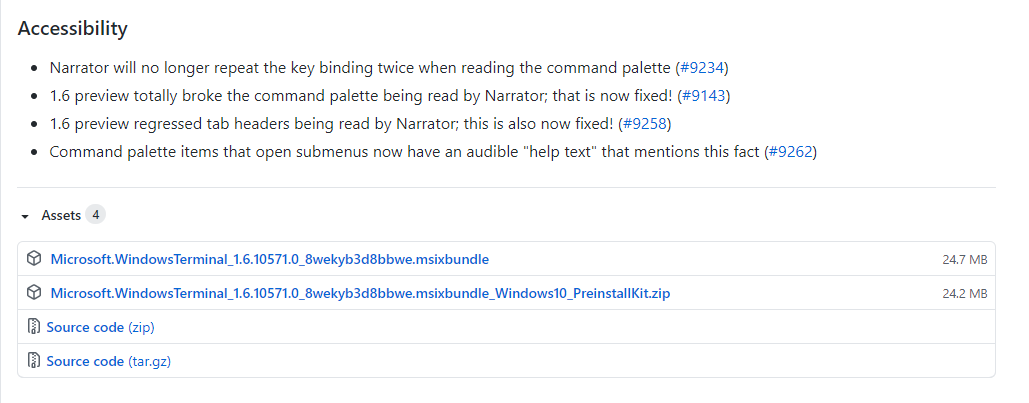The height and width of the screenshot is (403, 1029).
Task: Follow the #9258 issue reference
Action: coord(645,123)
